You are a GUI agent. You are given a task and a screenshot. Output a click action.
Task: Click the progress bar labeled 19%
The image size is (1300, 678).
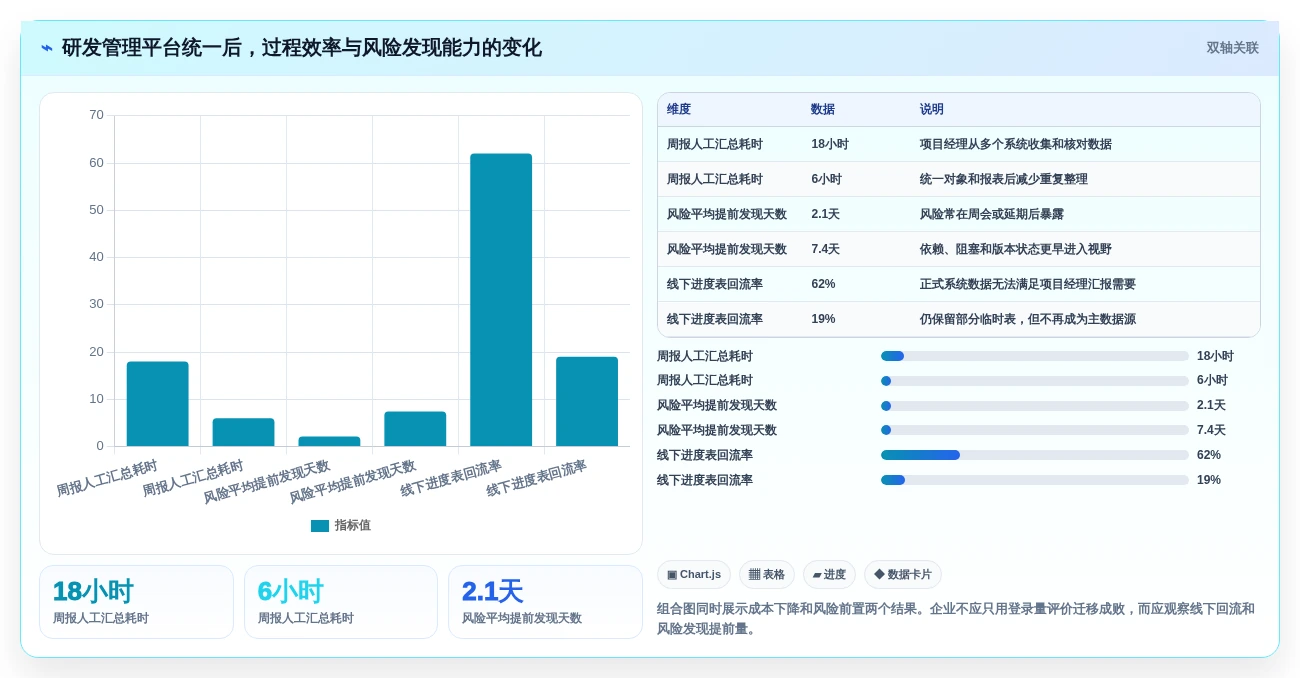[x=1035, y=480]
